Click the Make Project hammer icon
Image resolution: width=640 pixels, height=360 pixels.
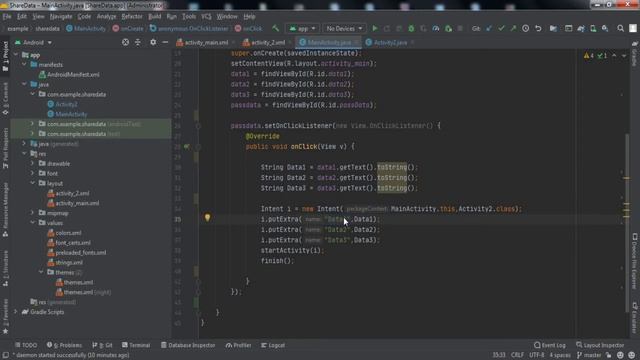point(276,29)
